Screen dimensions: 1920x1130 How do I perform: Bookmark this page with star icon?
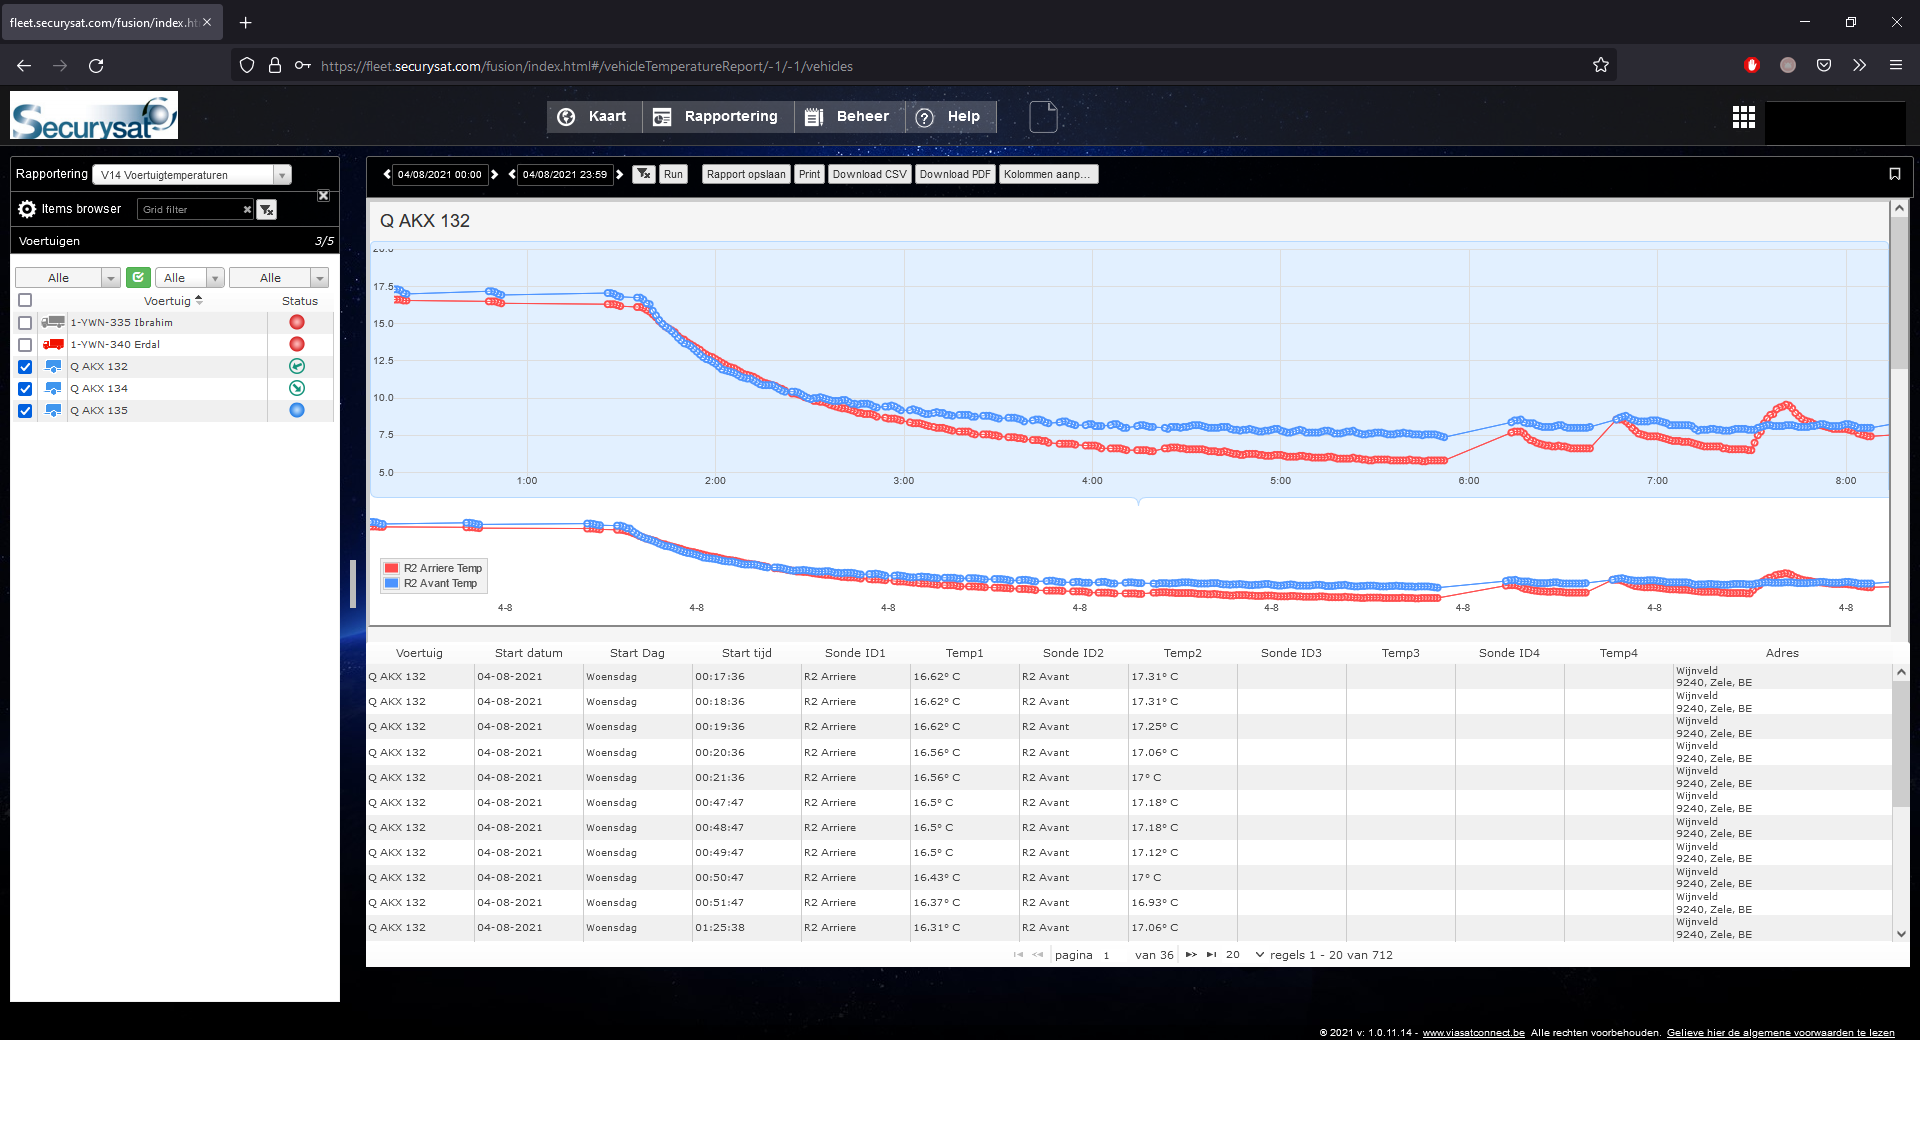pyautogui.click(x=1600, y=65)
